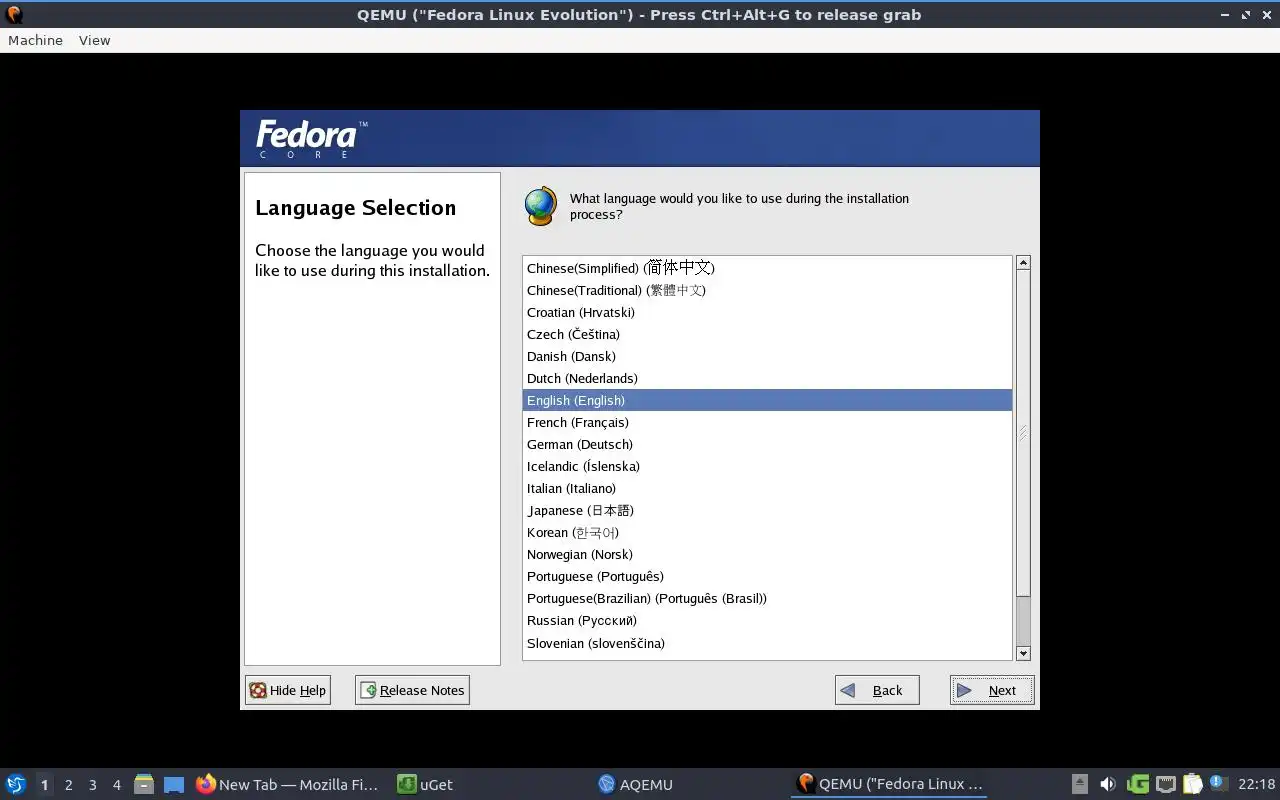Open the volume speaker tray icon

[x=1107, y=784]
